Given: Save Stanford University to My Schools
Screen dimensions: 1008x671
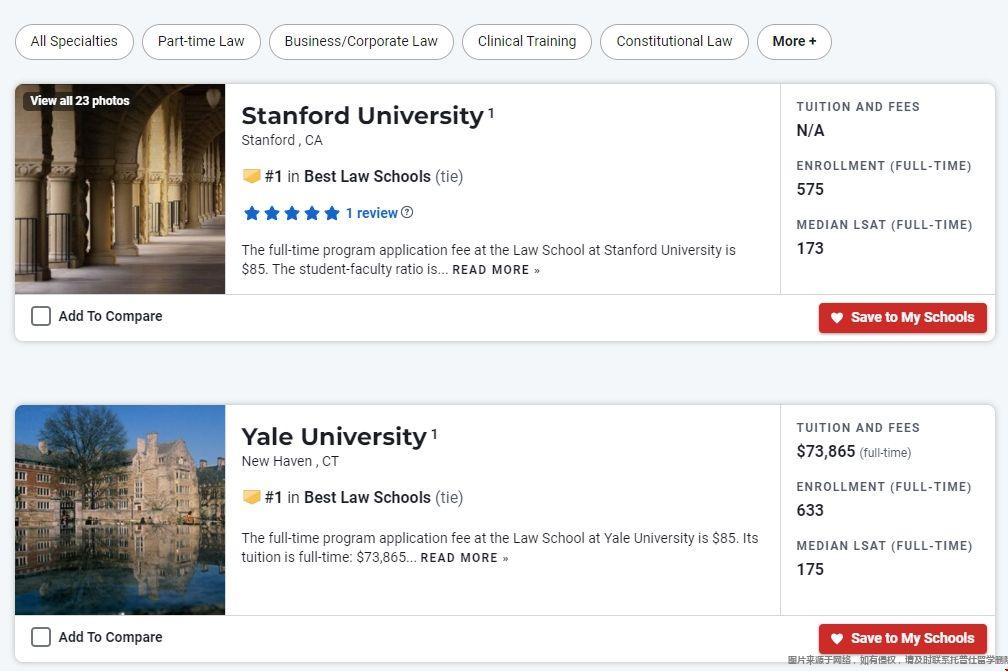Looking at the screenshot, I should point(903,318).
